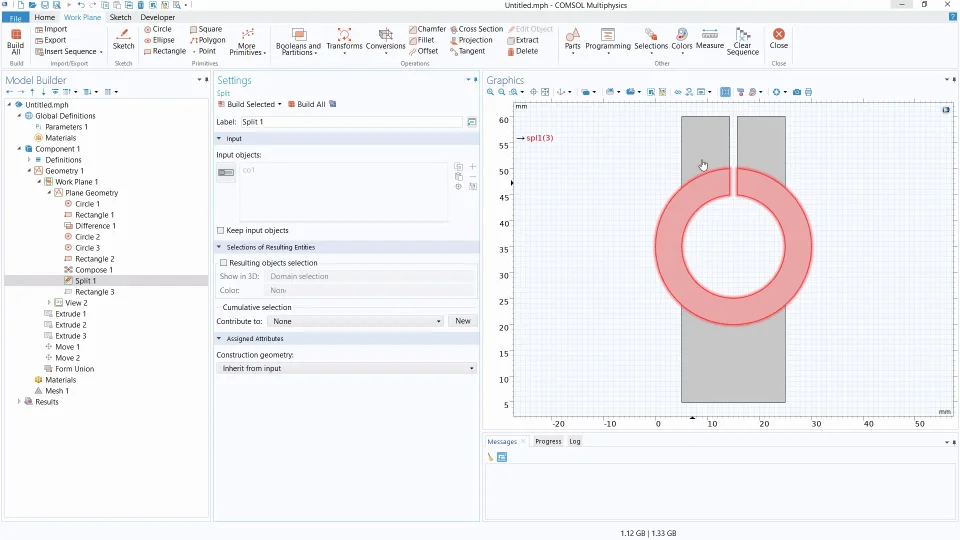
Task: Enable Keep input objects checkbox
Action: [x=221, y=230]
